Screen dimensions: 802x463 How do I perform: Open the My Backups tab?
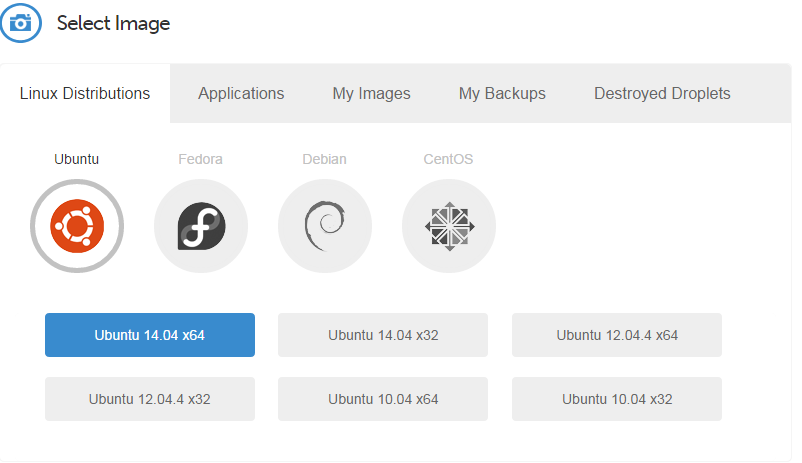click(502, 94)
